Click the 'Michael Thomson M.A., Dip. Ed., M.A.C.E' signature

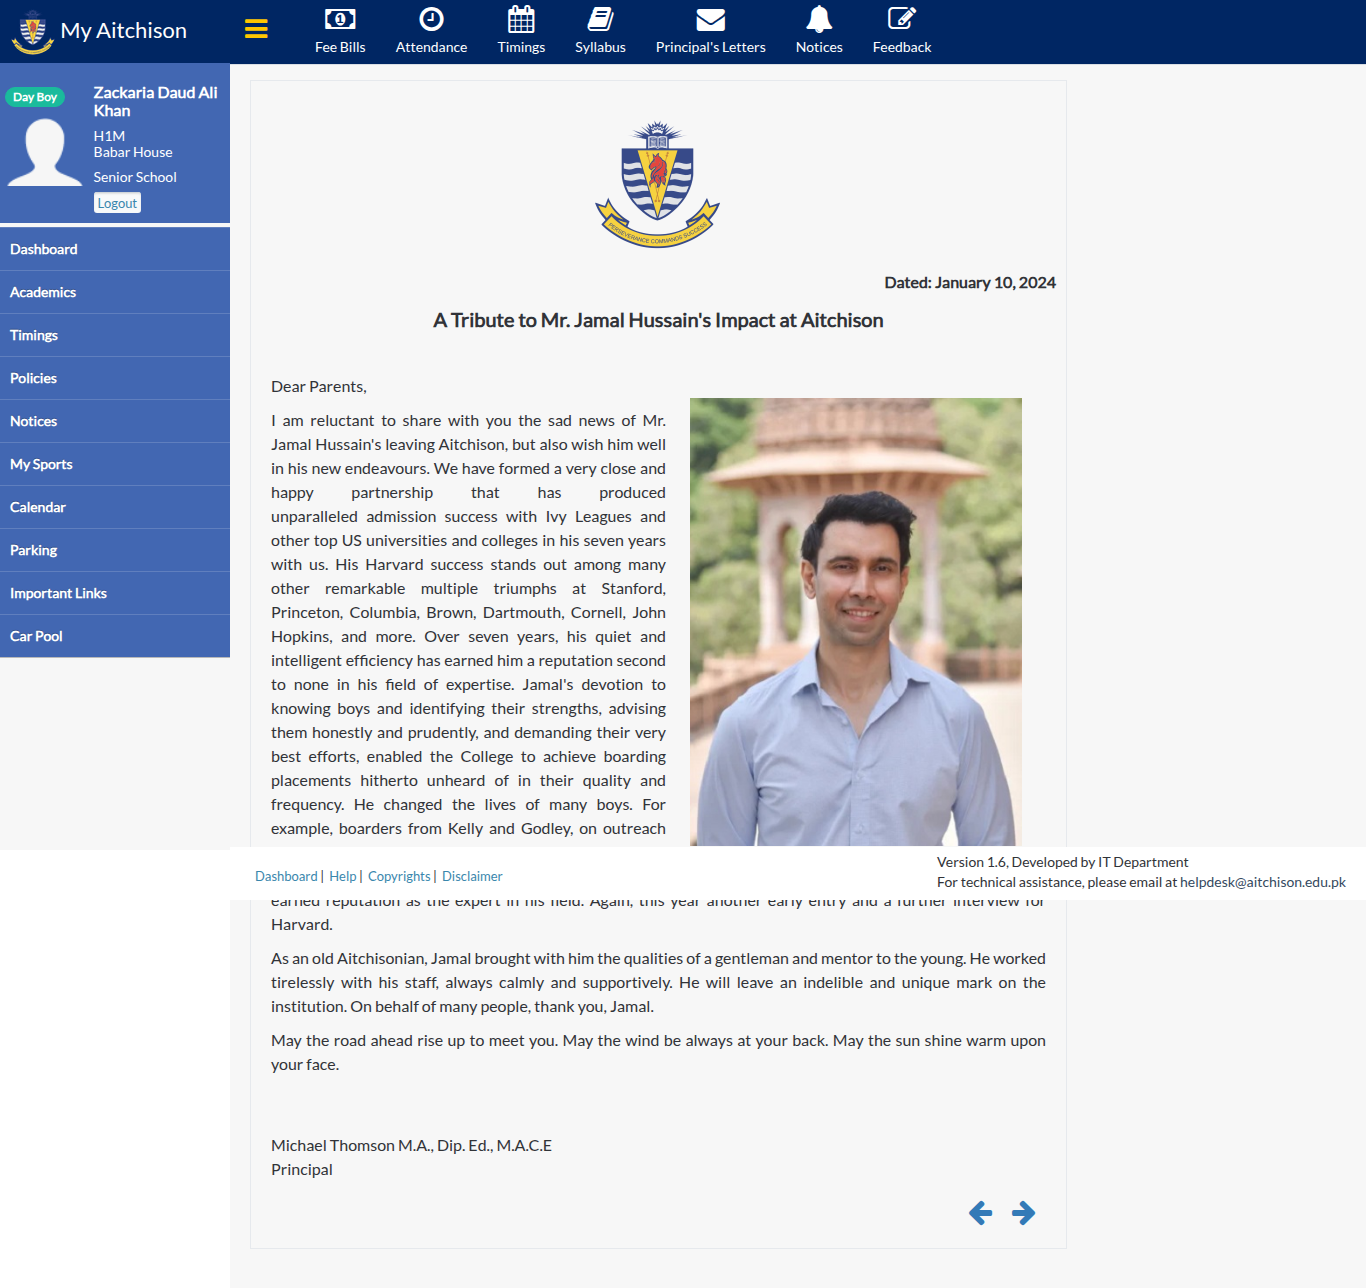411,1145
